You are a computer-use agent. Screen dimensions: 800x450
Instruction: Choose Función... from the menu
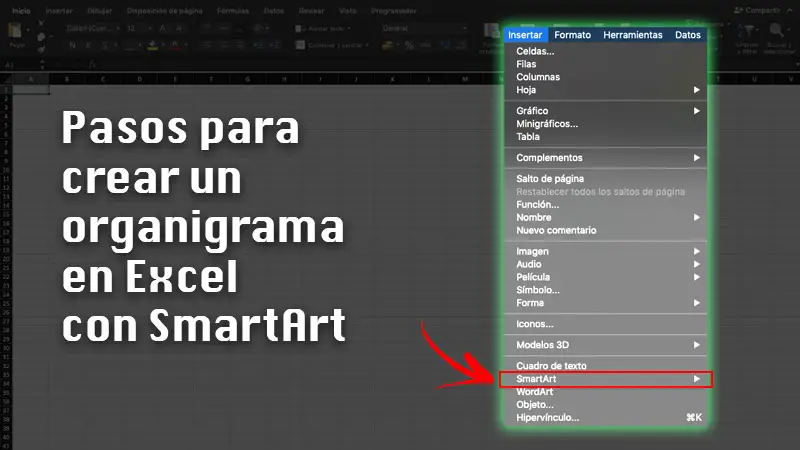point(537,205)
